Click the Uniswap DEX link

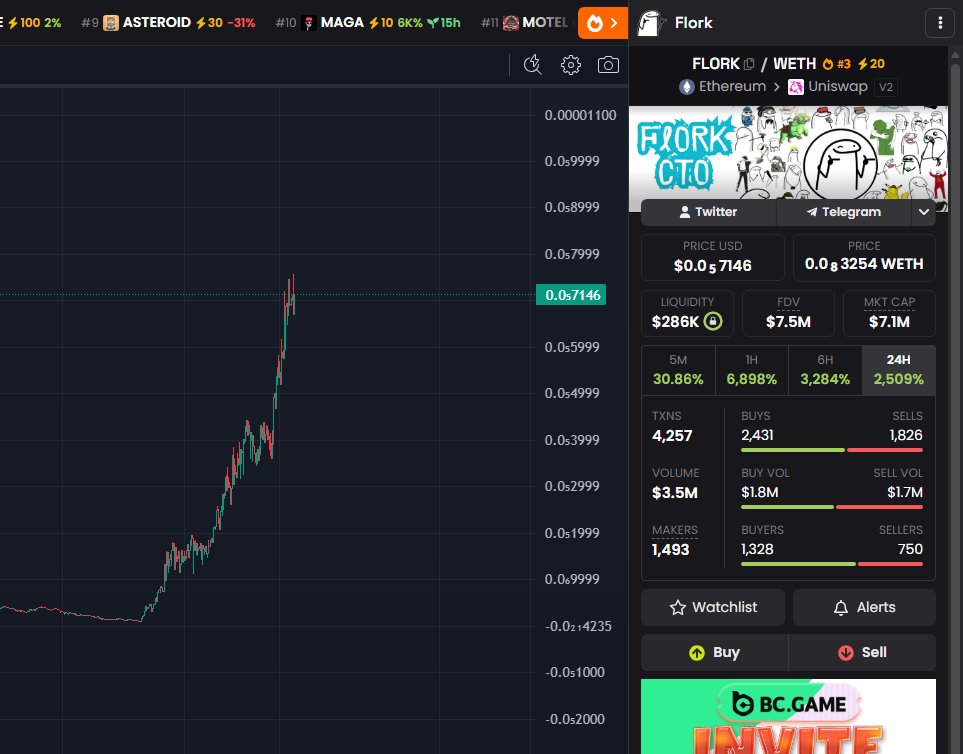click(827, 87)
